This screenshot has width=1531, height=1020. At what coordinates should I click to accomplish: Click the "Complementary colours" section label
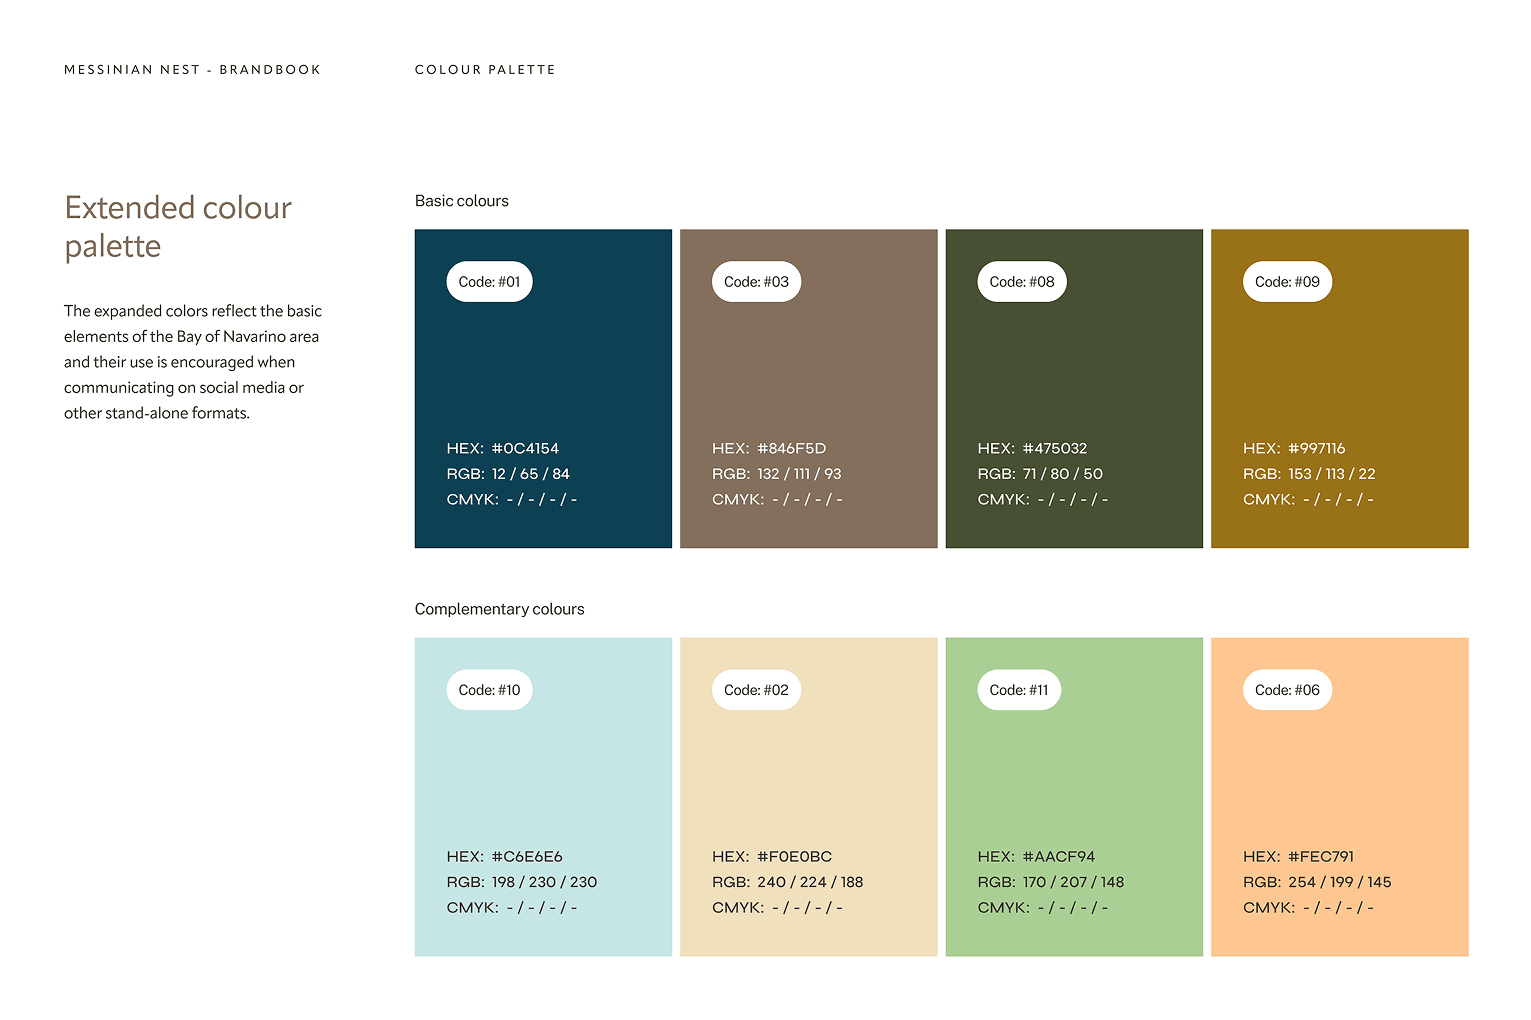[x=499, y=609]
